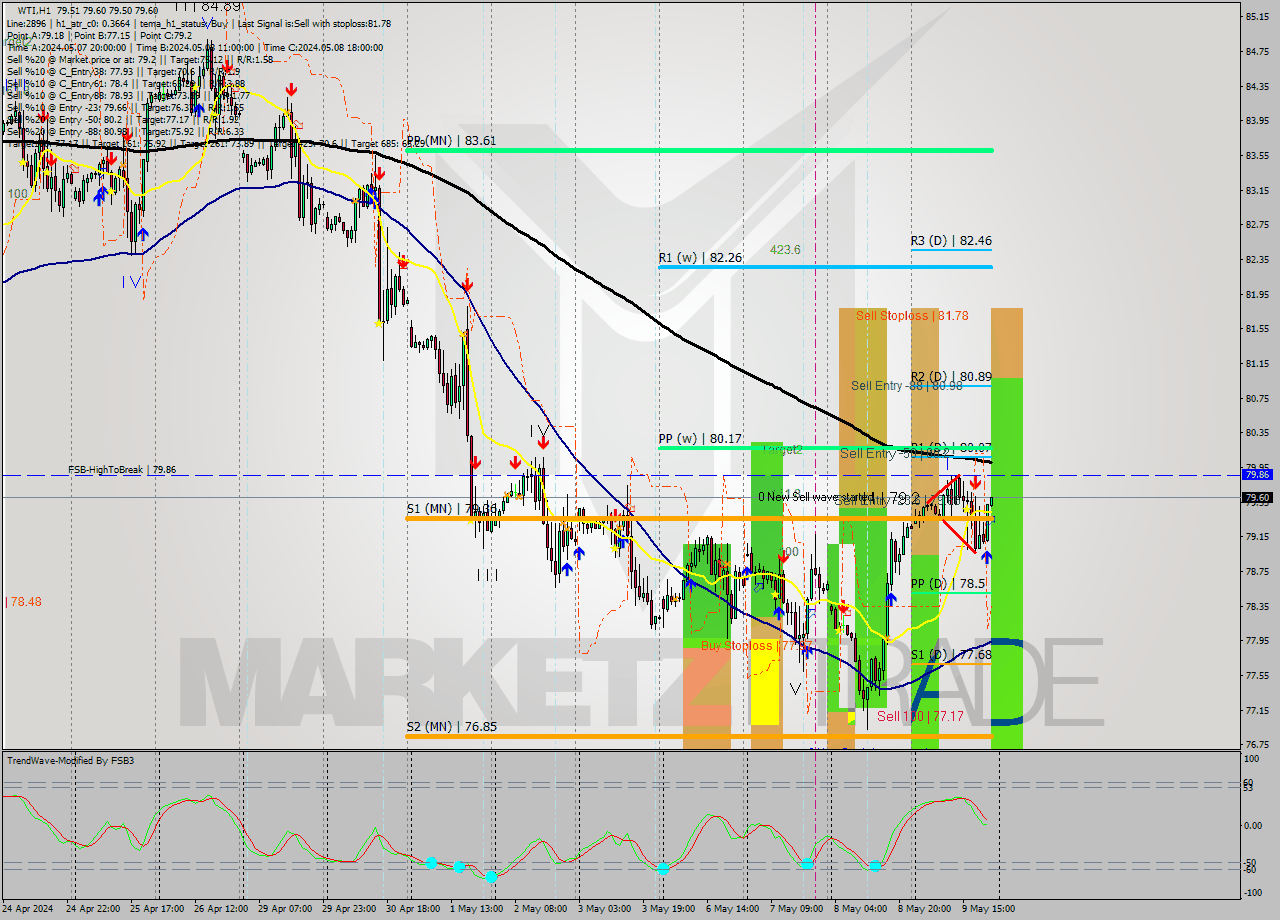This screenshot has height=920, width=1280.
Task: Select the 24 Apr 2024 date on time axis
Action: click(x=28, y=909)
